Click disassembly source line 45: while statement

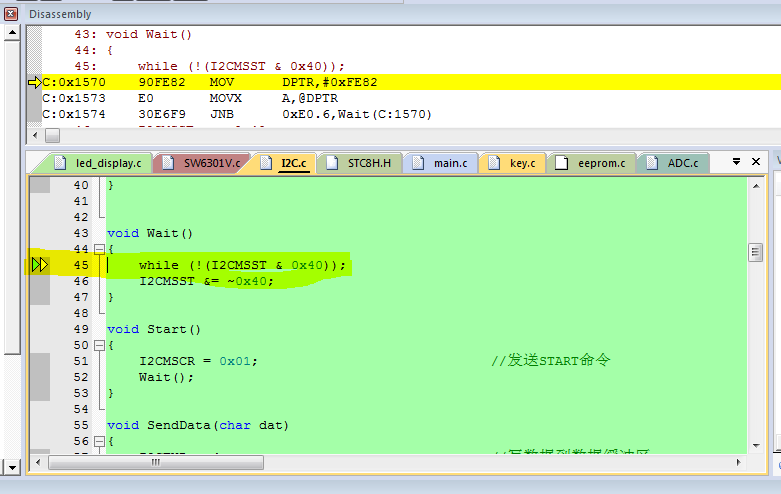click(209, 66)
